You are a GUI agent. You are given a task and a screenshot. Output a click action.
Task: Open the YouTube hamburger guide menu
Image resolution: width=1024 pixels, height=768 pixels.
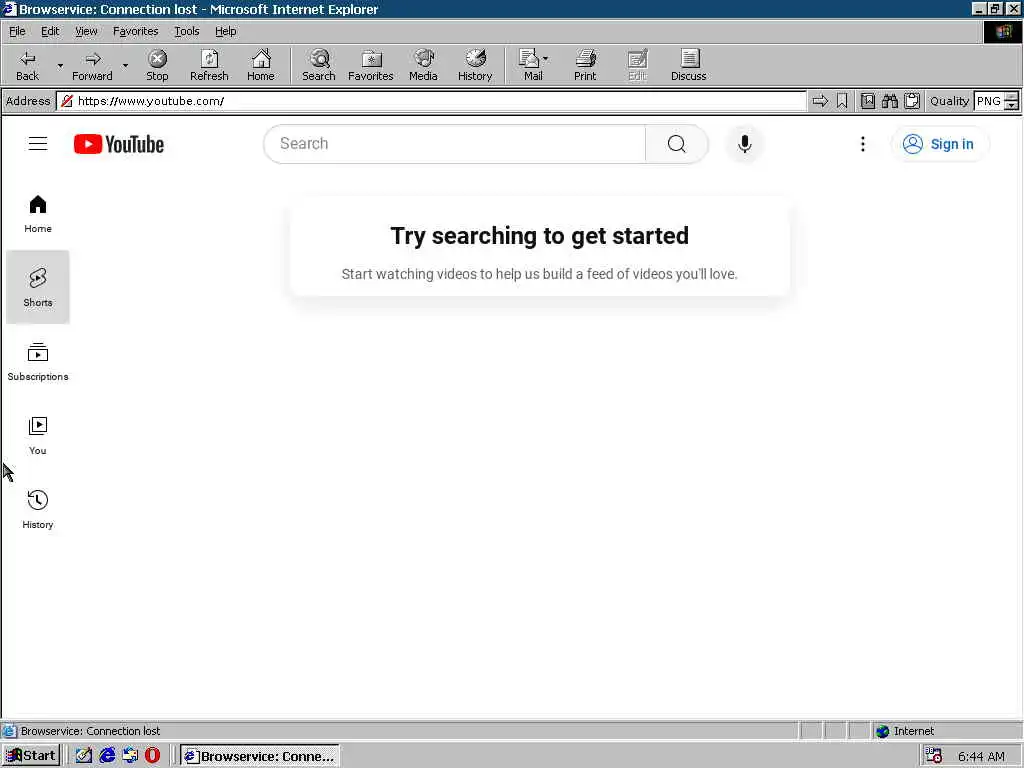click(x=38, y=144)
